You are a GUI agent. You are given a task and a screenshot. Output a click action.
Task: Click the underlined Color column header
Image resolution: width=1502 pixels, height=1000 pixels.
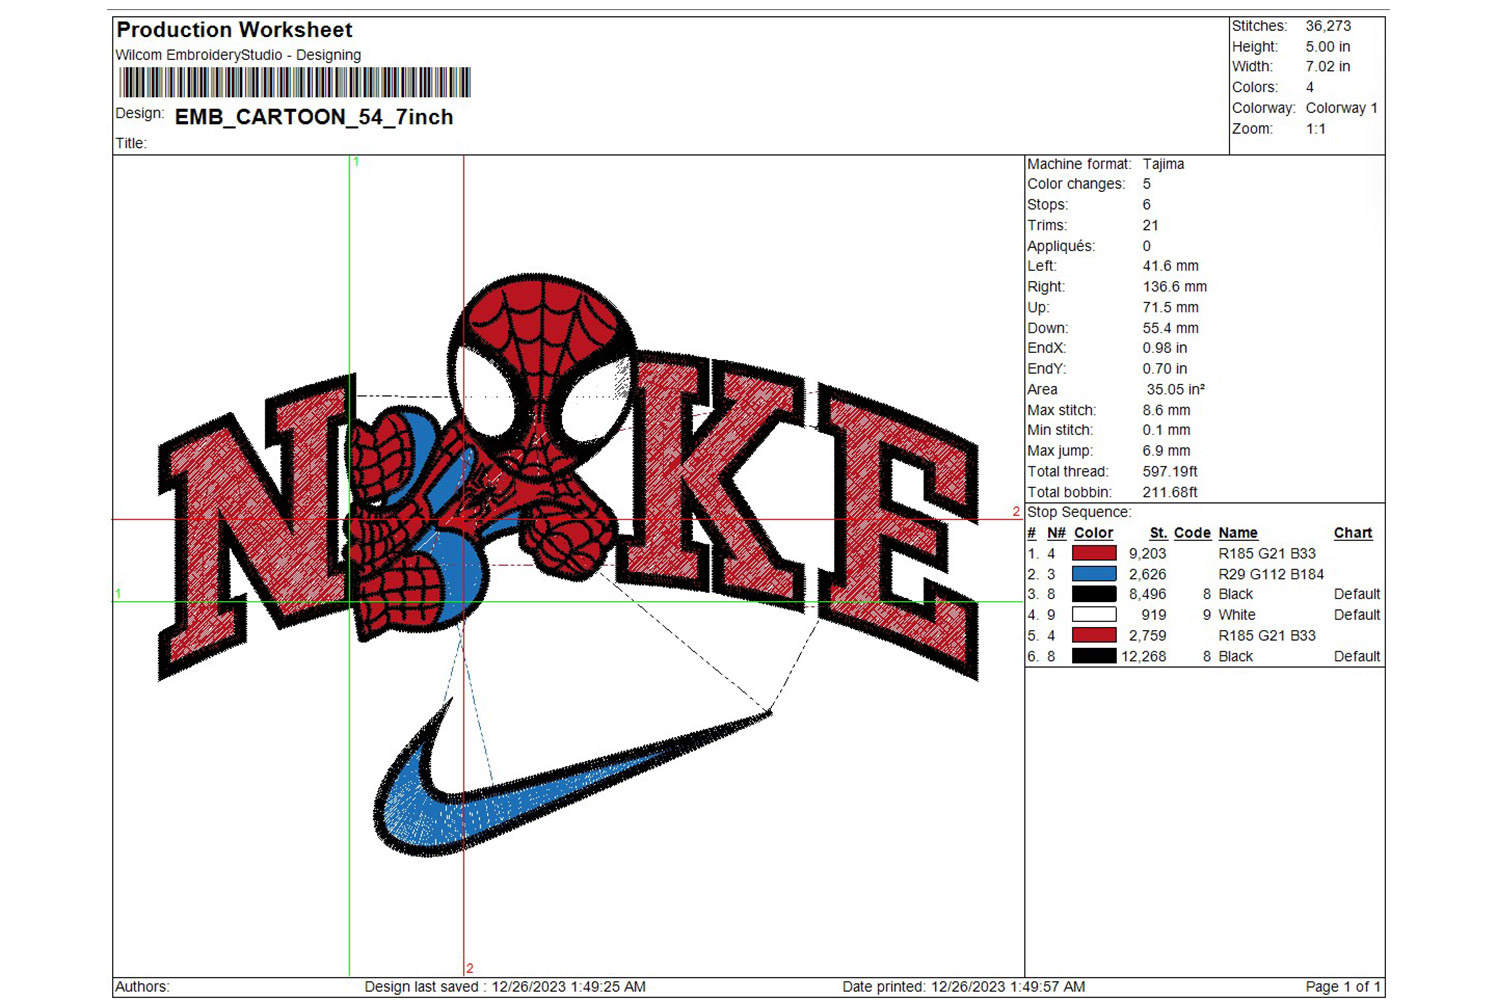tap(1093, 533)
